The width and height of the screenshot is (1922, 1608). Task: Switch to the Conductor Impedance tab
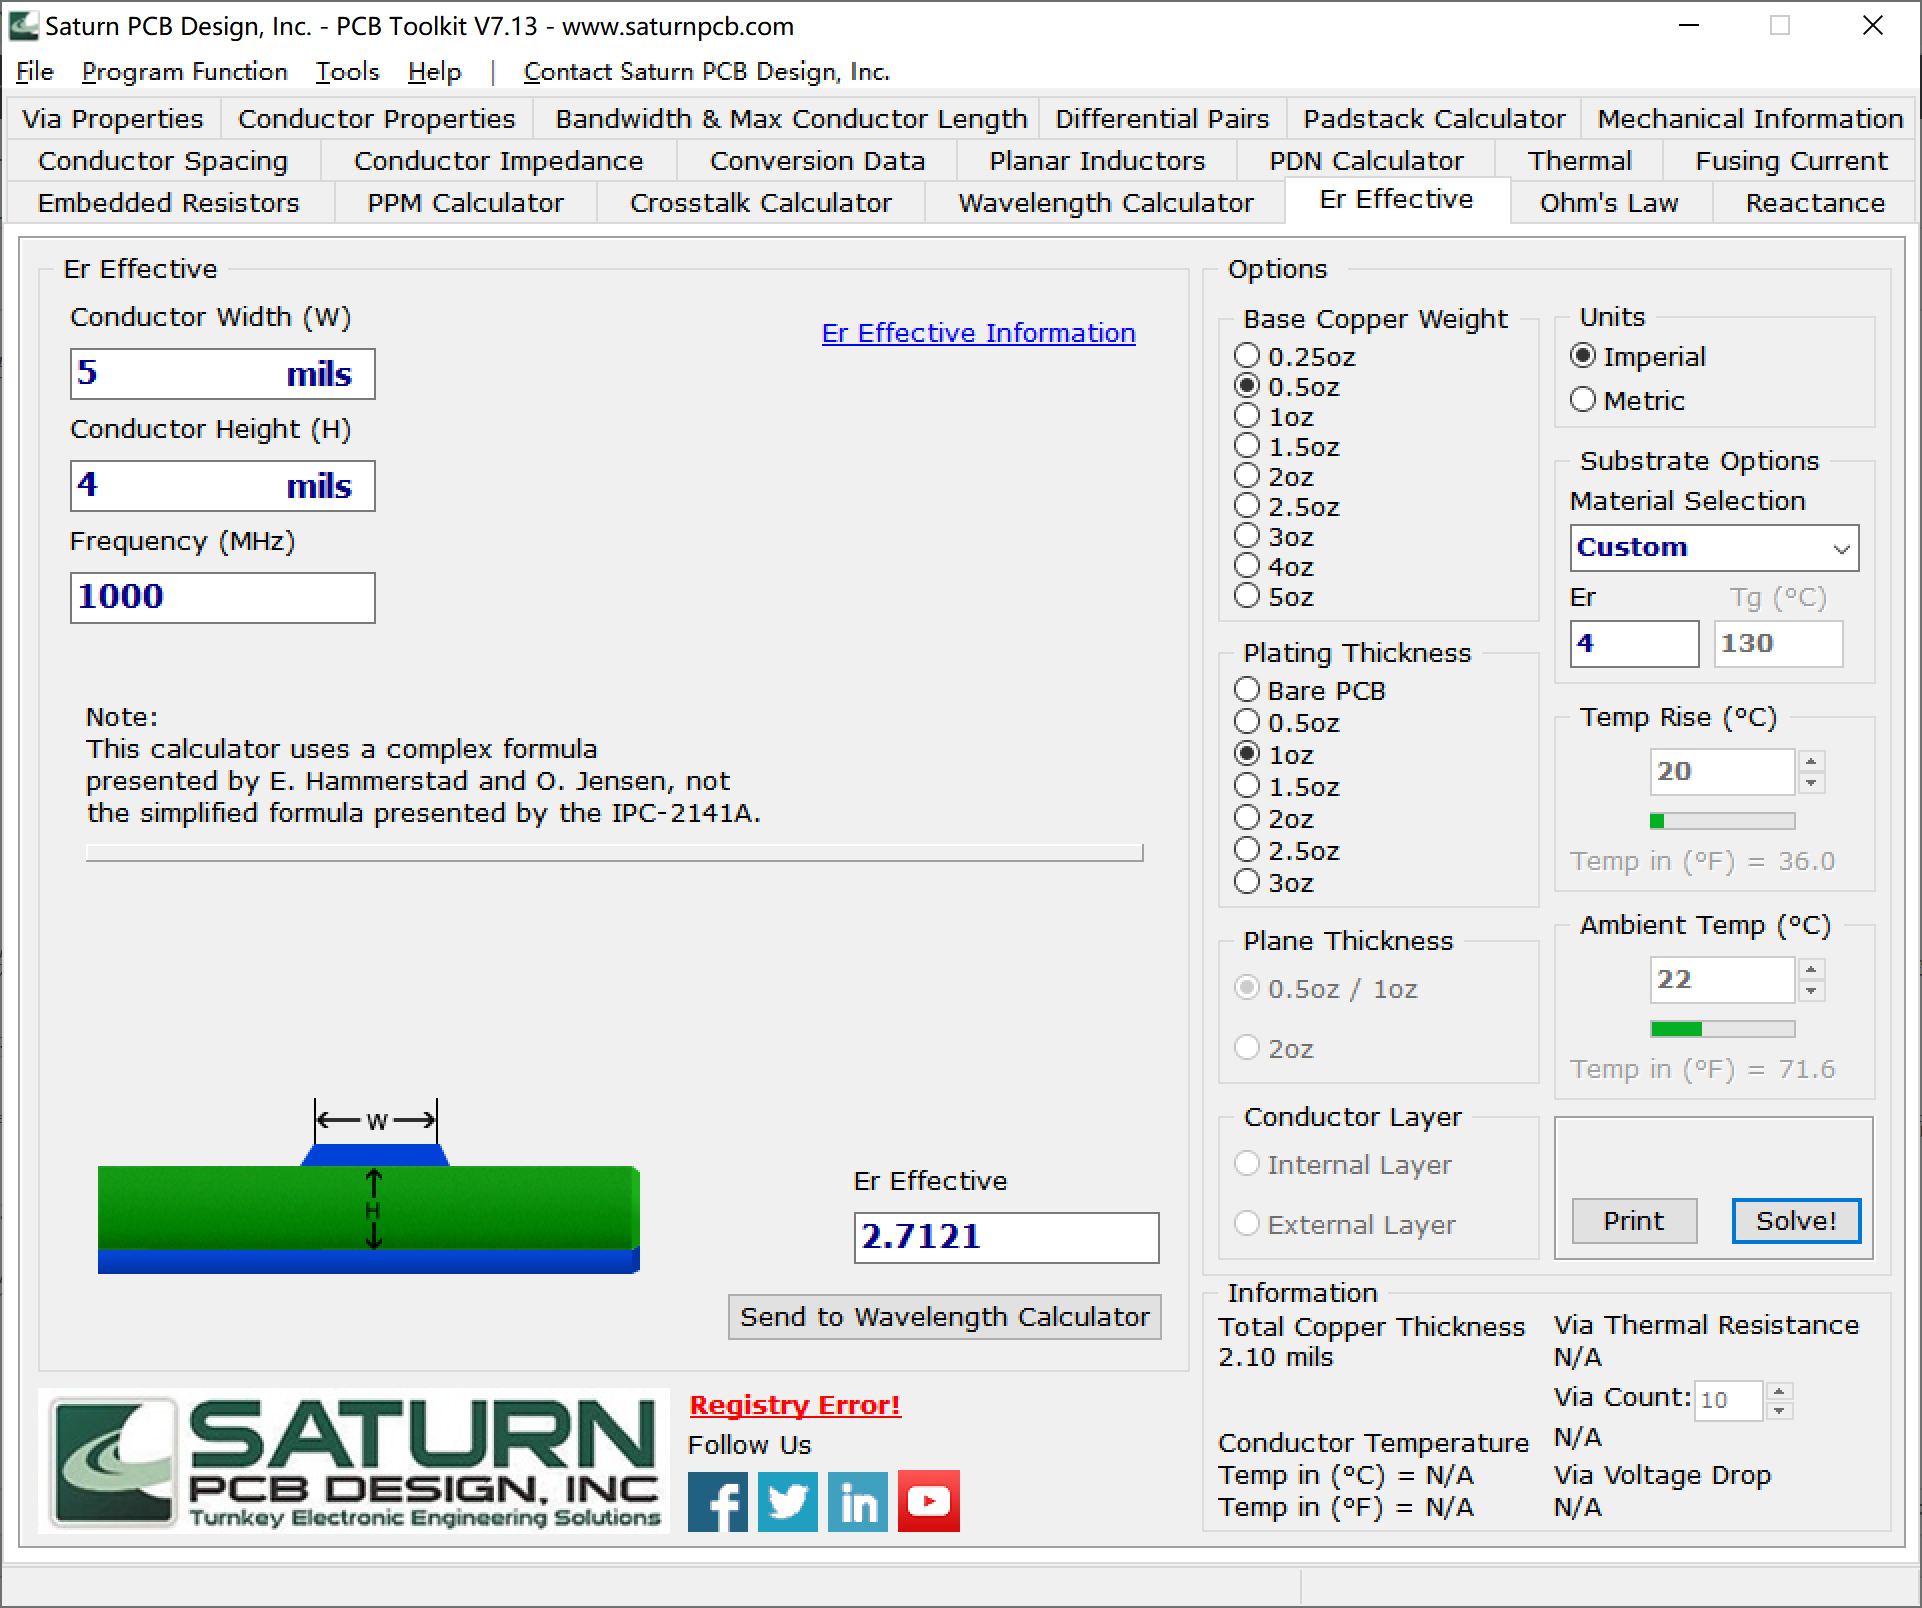point(498,161)
